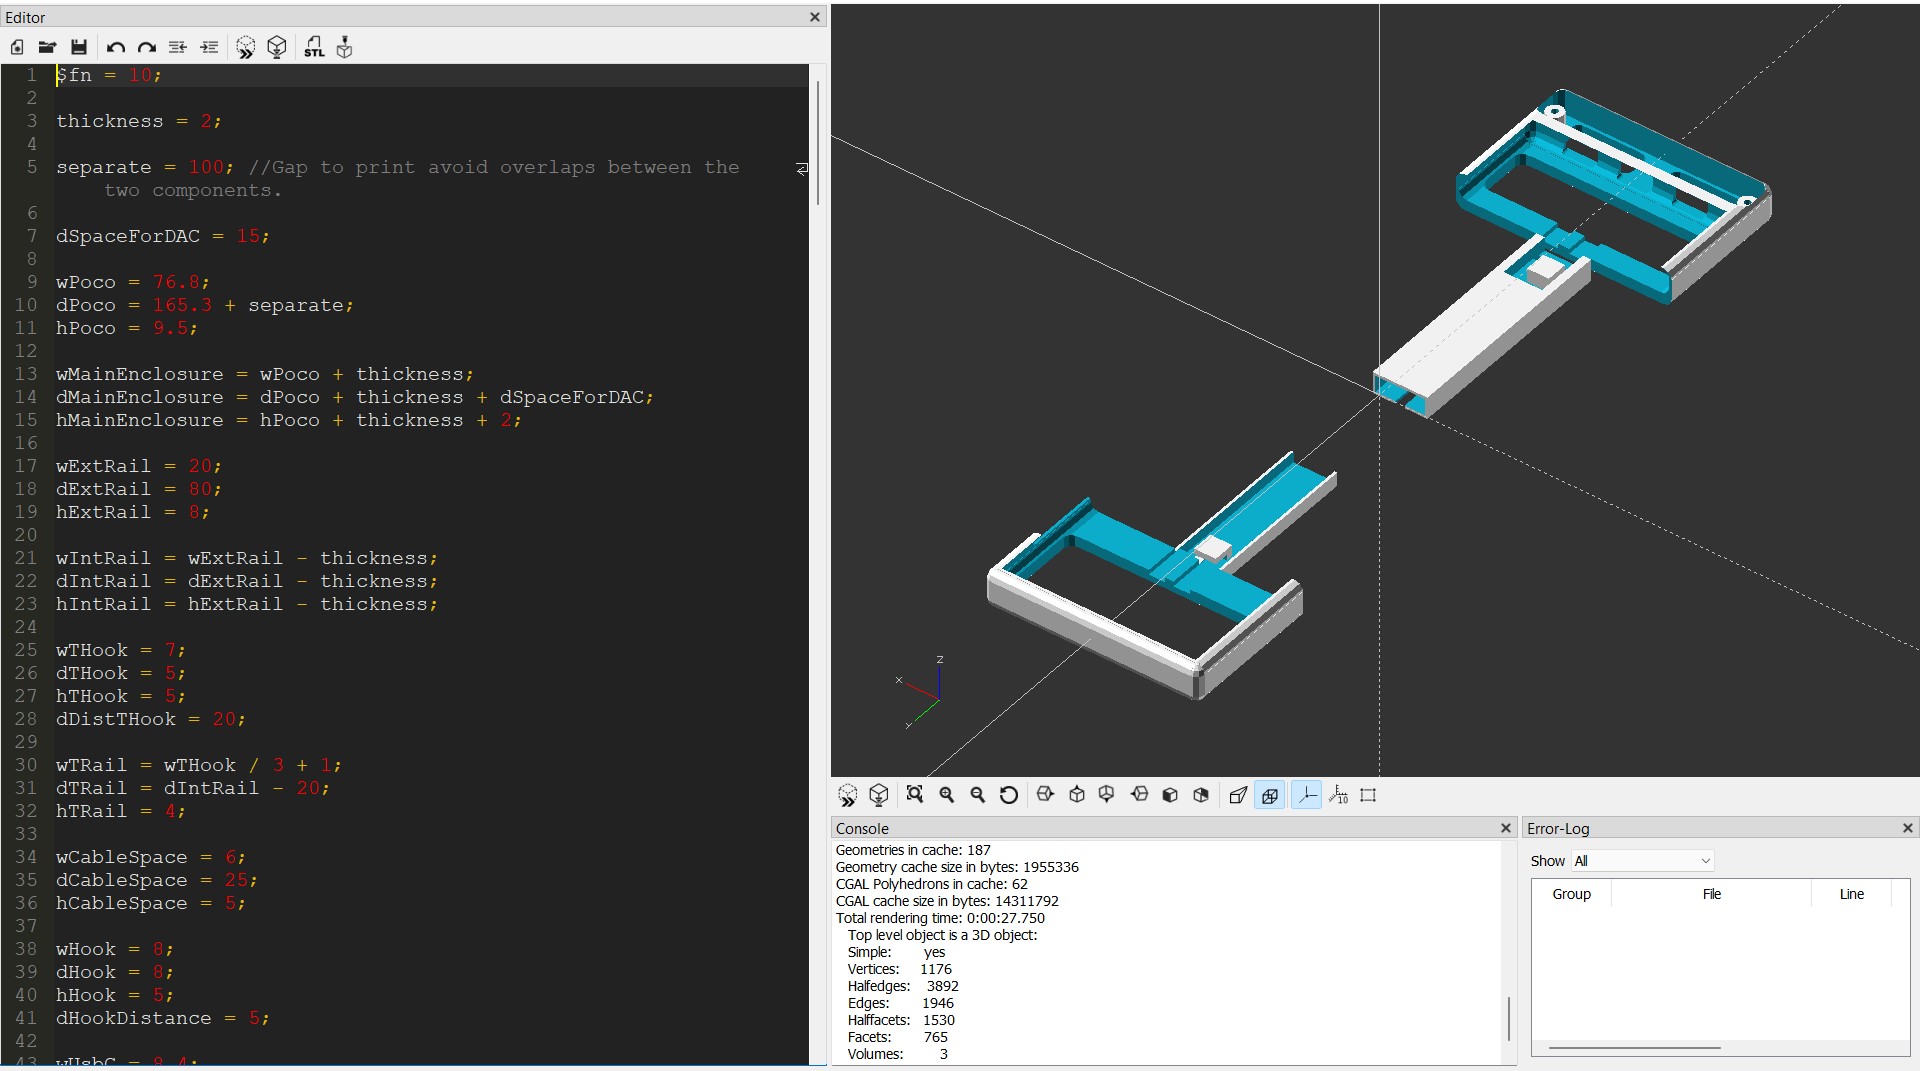This screenshot has width=1920, height=1071.
Task: Click the View All icon
Action: [915, 795]
